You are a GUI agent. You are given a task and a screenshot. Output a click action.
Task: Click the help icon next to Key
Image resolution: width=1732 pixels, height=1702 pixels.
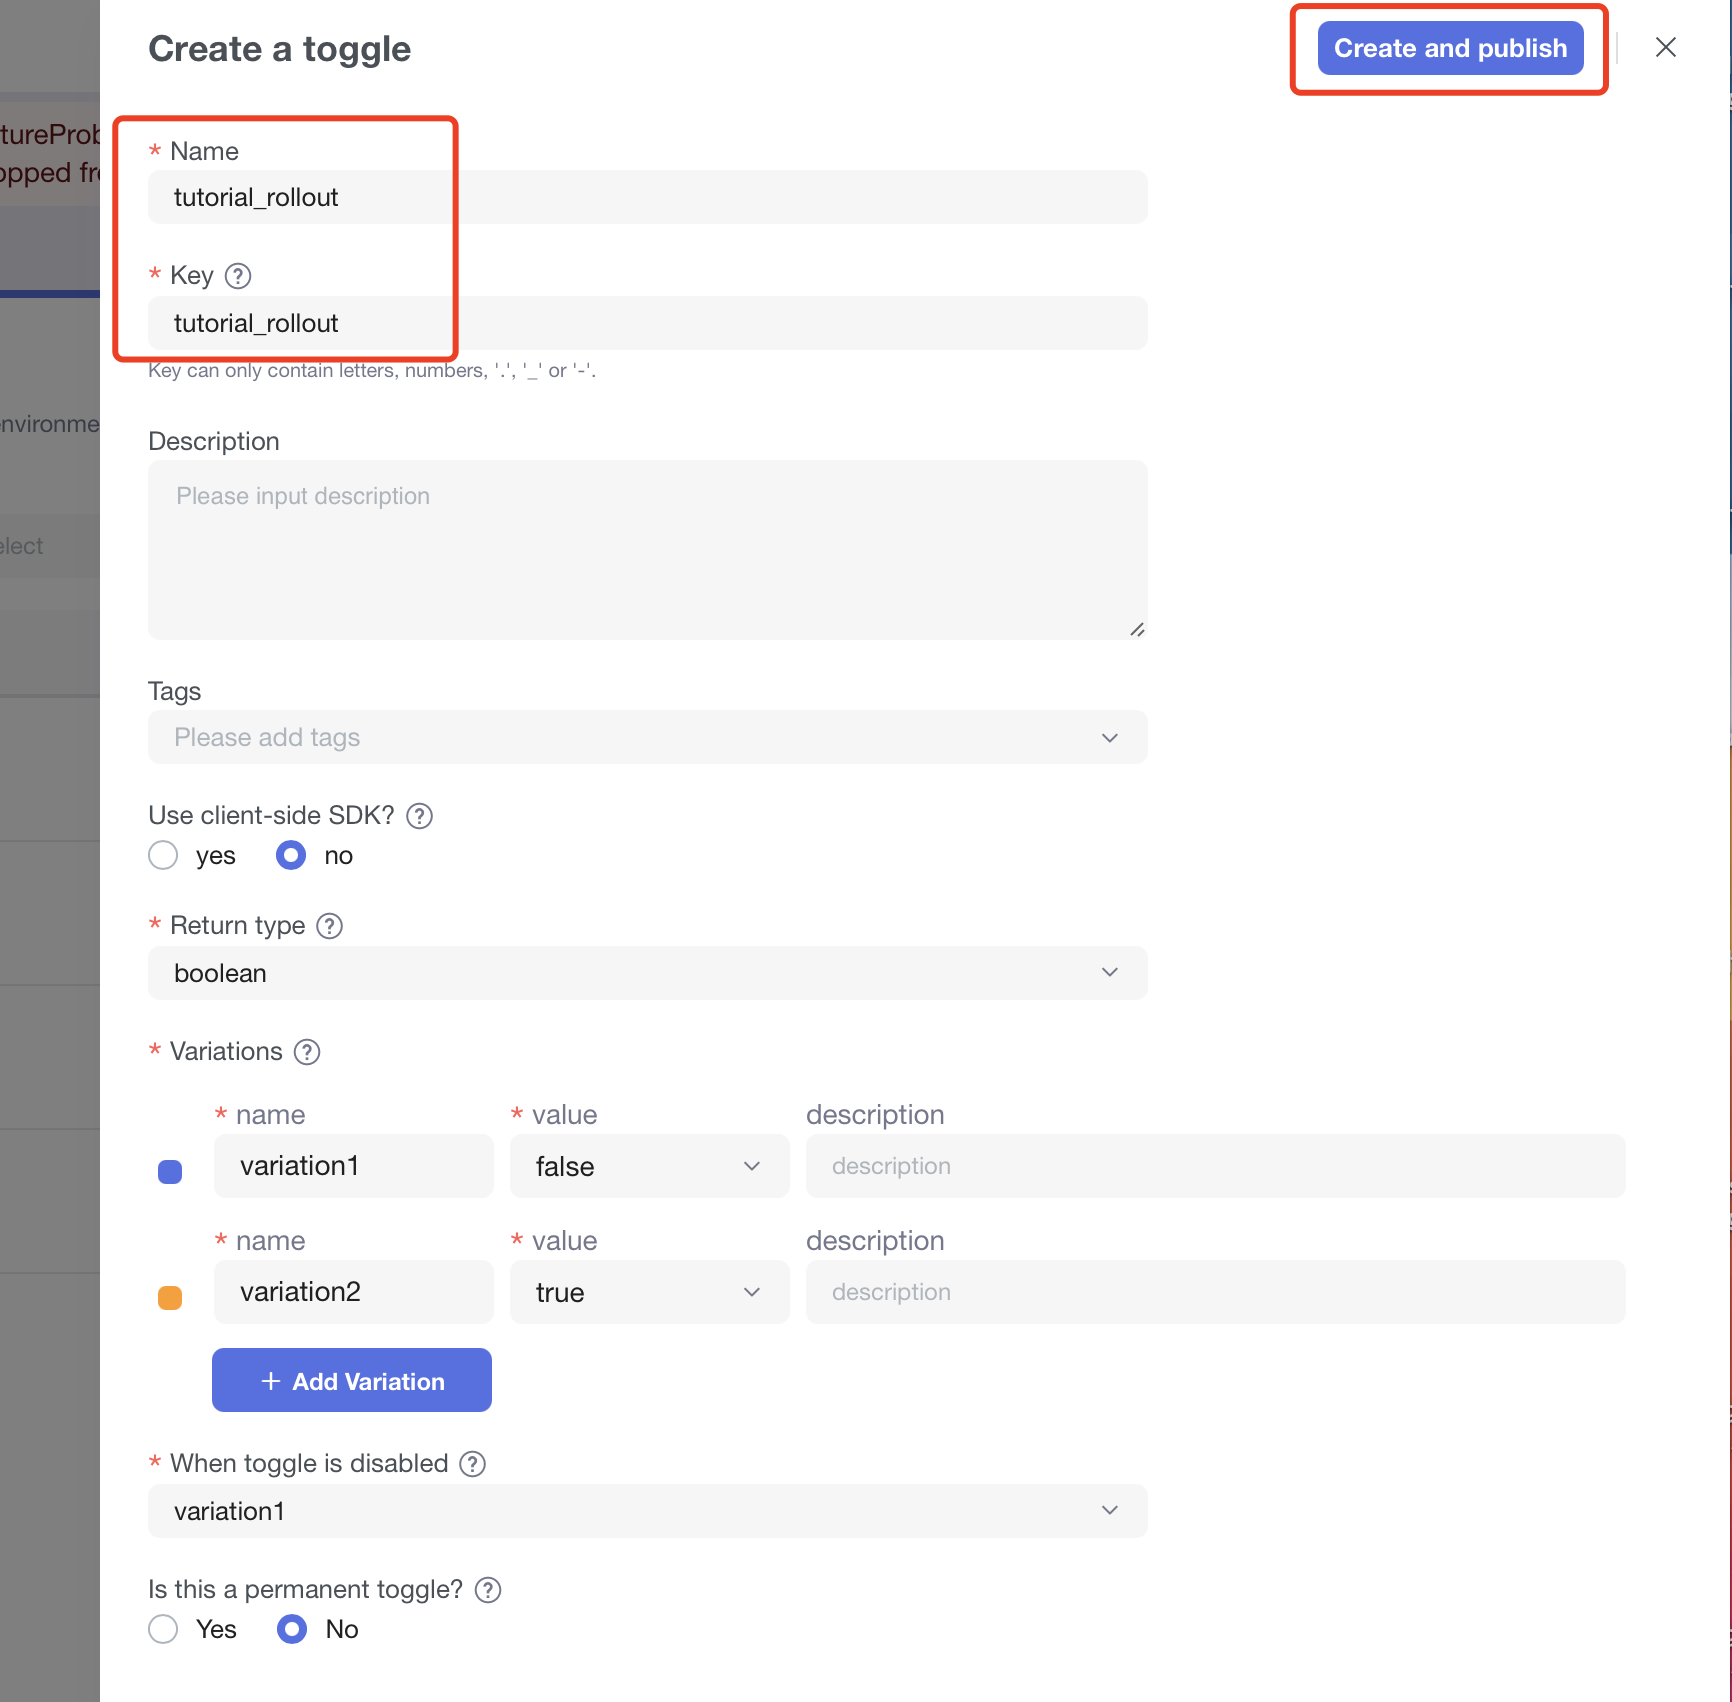(x=238, y=276)
